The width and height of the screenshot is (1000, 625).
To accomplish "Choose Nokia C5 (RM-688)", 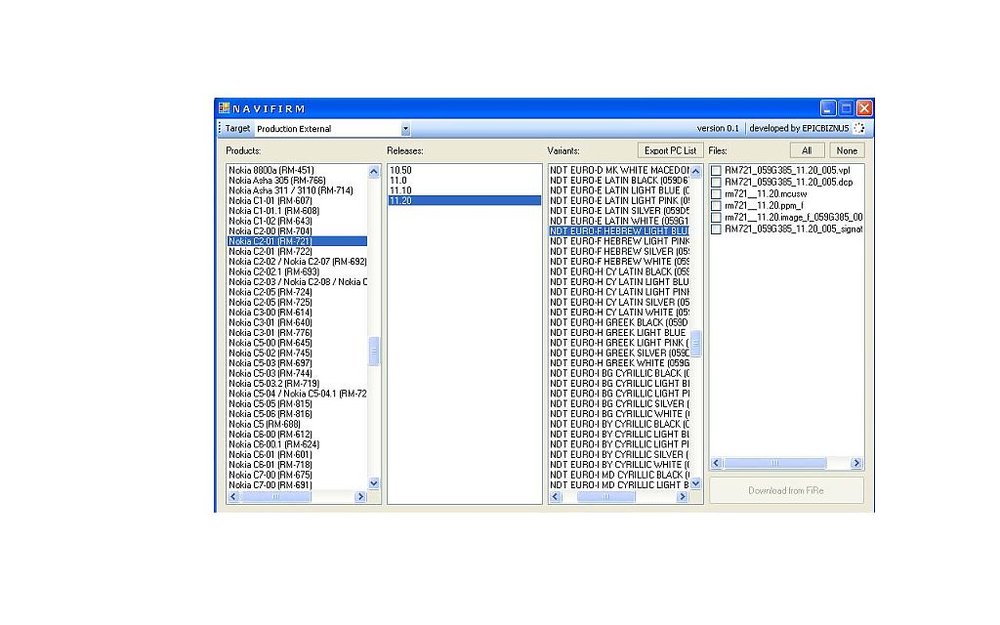I will pyautogui.click(x=297, y=424).
